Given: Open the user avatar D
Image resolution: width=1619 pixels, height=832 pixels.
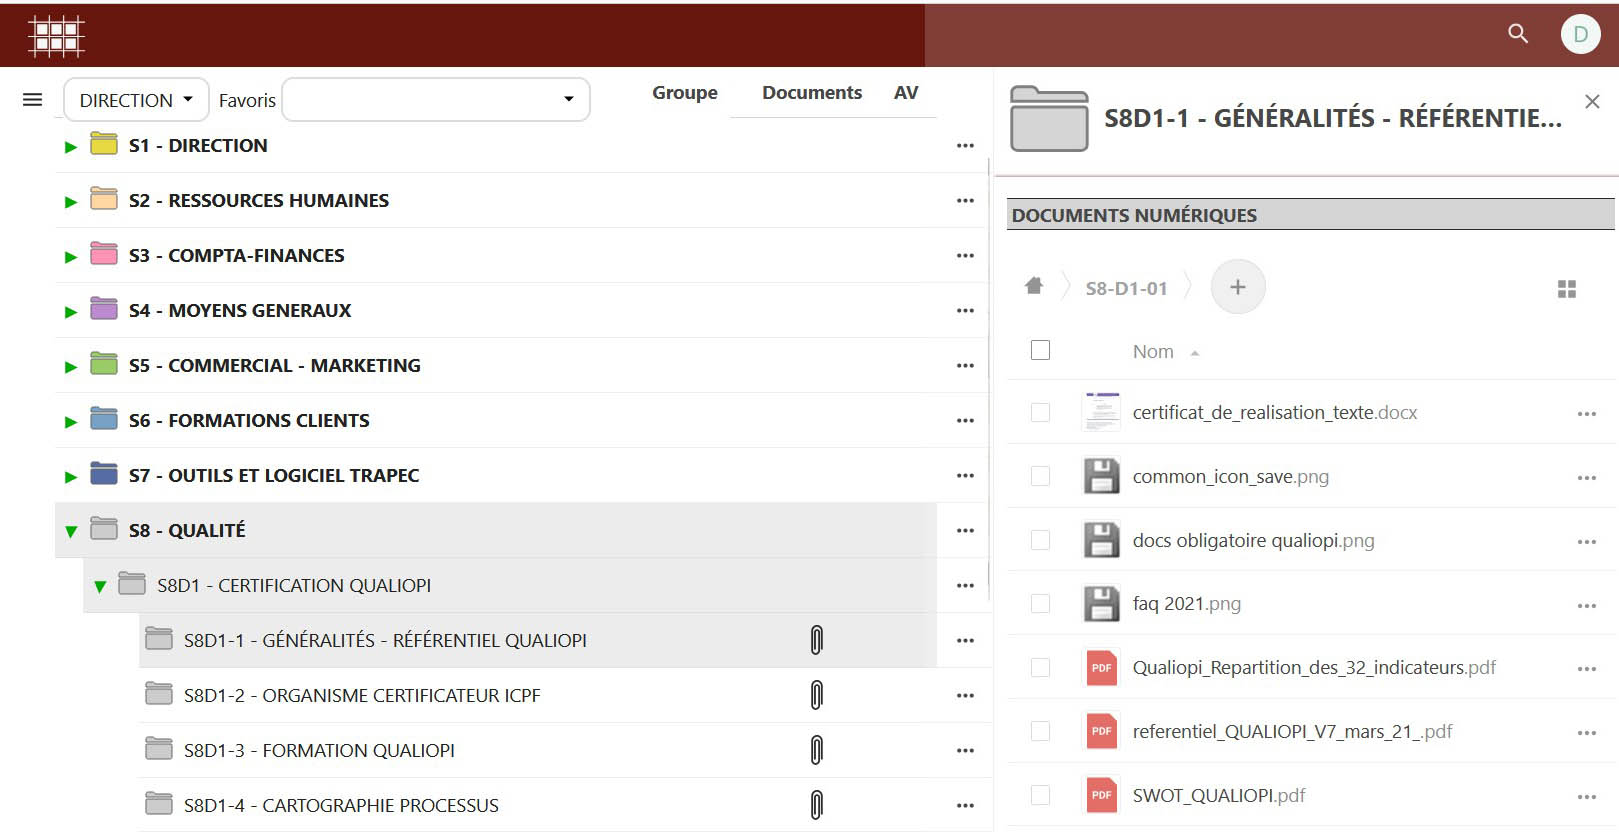Looking at the screenshot, I should [x=1580, y=34].
